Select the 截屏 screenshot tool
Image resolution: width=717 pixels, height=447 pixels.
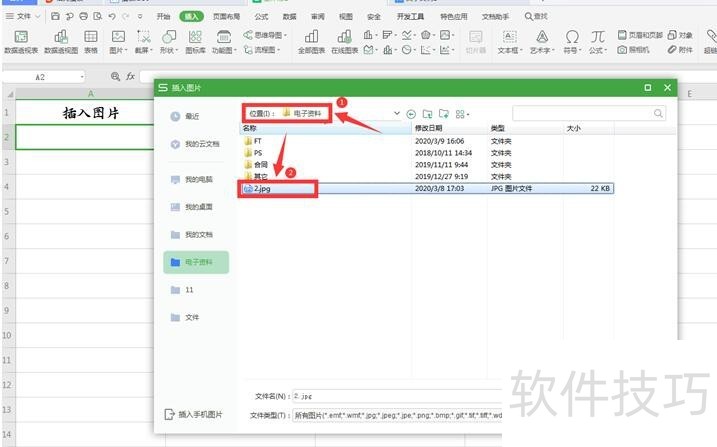click(x=144, y=42)
